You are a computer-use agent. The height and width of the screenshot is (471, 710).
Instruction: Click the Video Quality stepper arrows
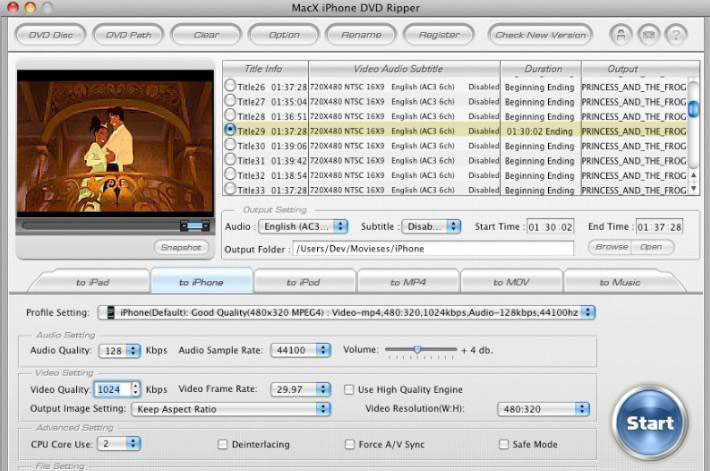tap(135, 389)
